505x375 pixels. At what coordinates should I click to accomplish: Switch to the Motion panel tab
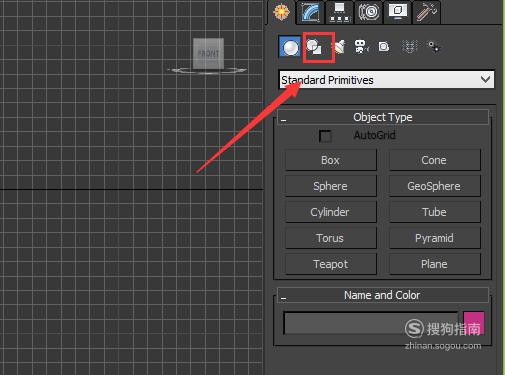(368, 12)
